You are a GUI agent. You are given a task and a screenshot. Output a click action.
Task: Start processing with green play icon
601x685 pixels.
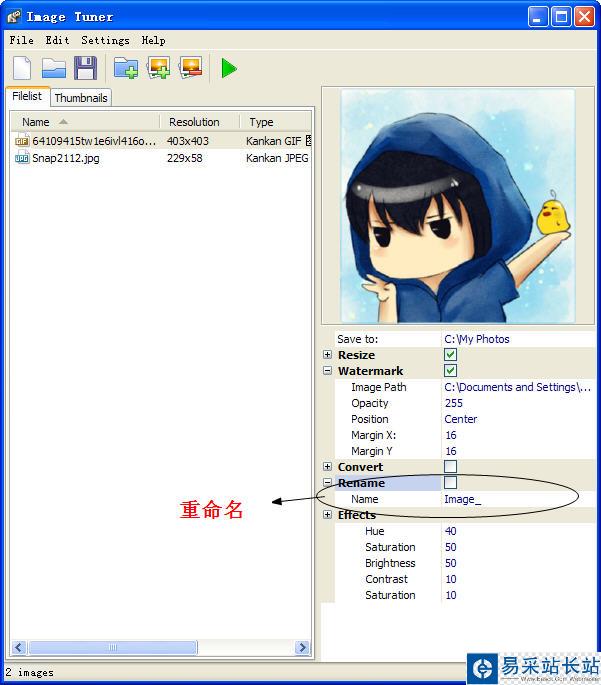pos(229,69)
